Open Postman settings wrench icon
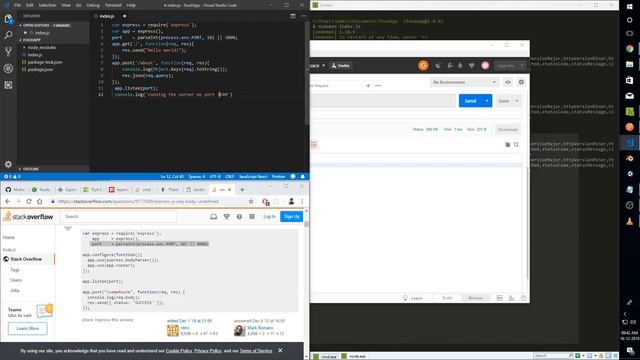This screenshot has height=360, width=640. 450,65
